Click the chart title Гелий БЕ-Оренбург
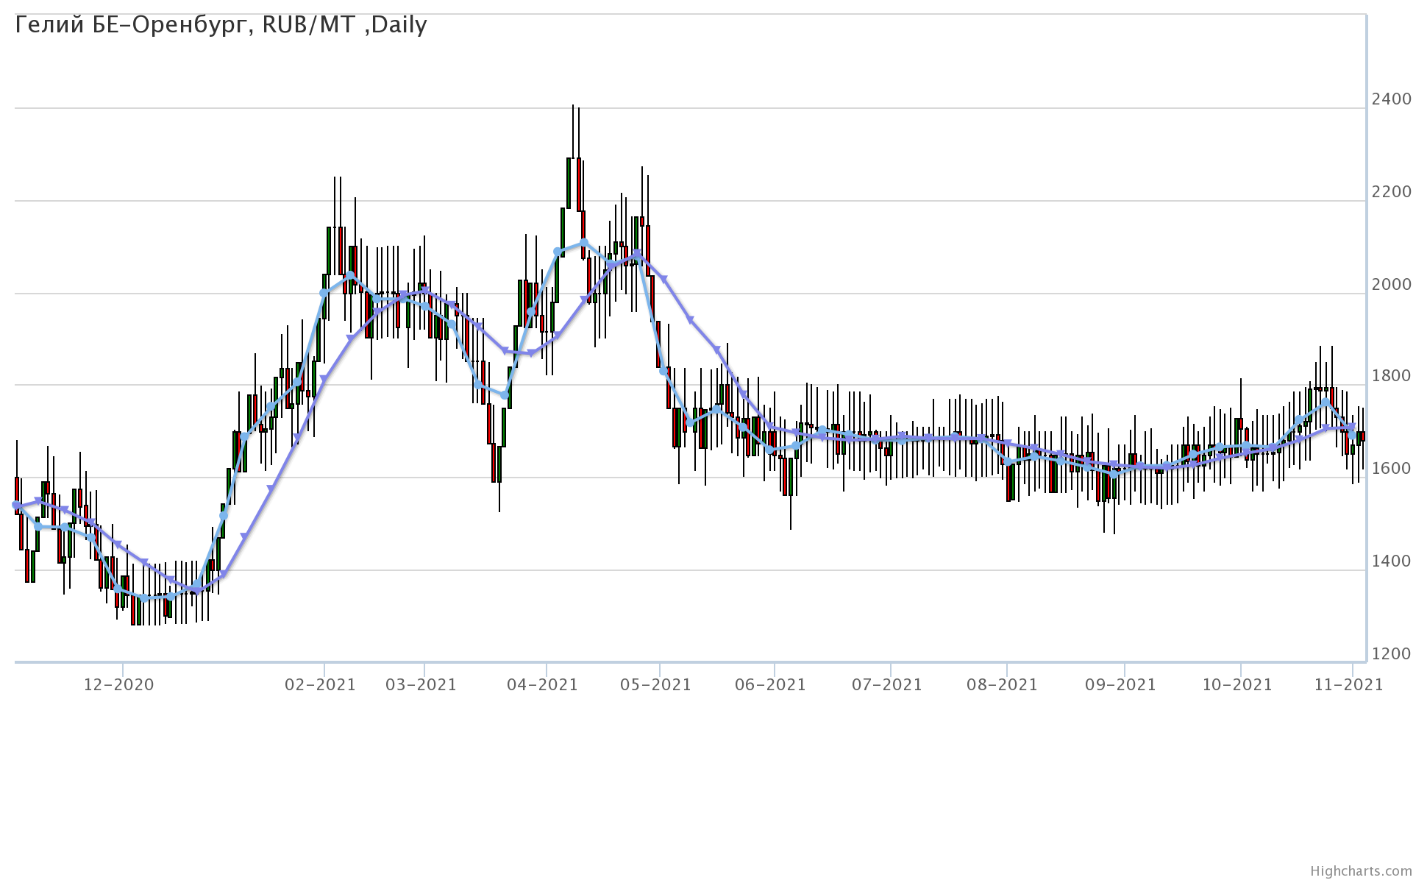This screenshot has height=883, width=1427. pyautogui.click(x=221, y=25)
